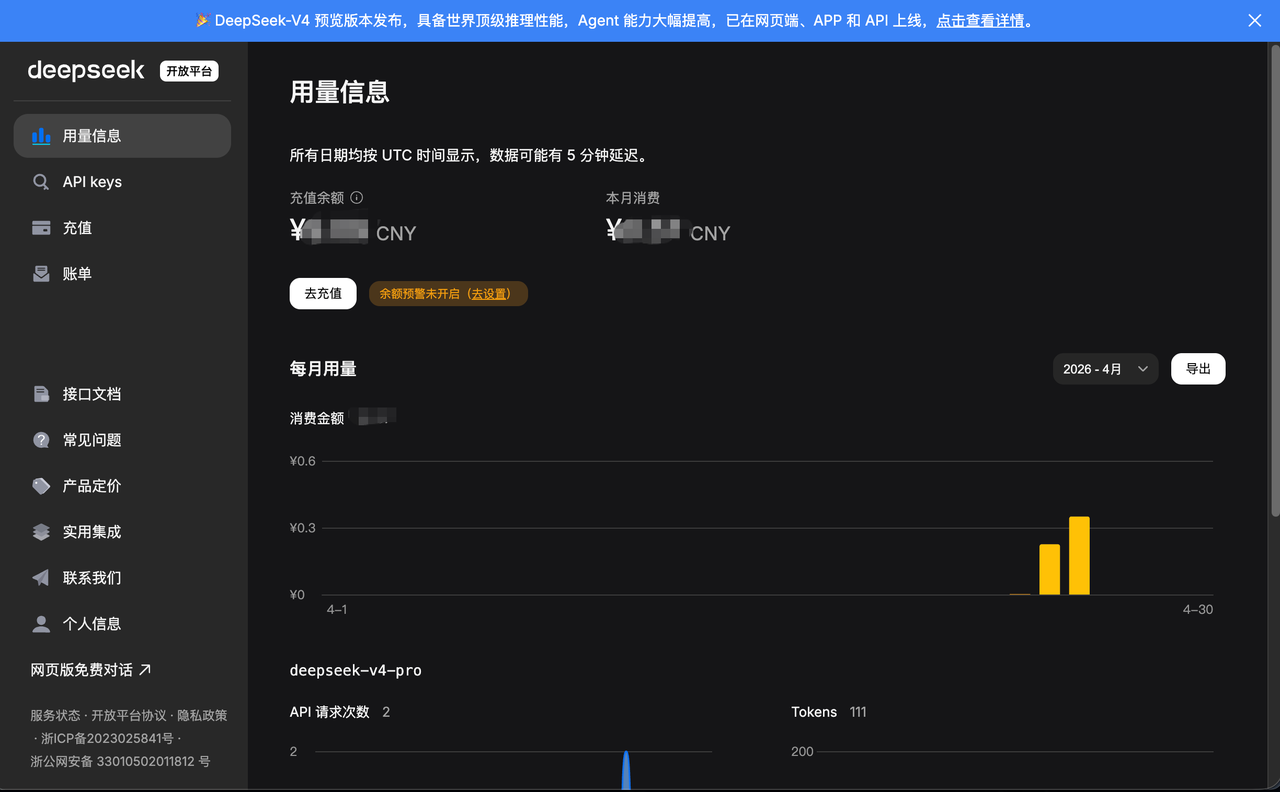This screenshot has width=1280, height=792.
Task: Click the 浙公网安备 33010502011812 号 link
Action: (x=120, y=761)
